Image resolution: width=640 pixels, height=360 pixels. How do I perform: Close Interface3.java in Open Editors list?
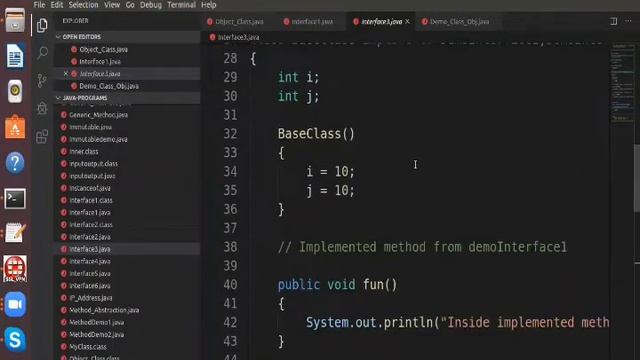point(66,73)
